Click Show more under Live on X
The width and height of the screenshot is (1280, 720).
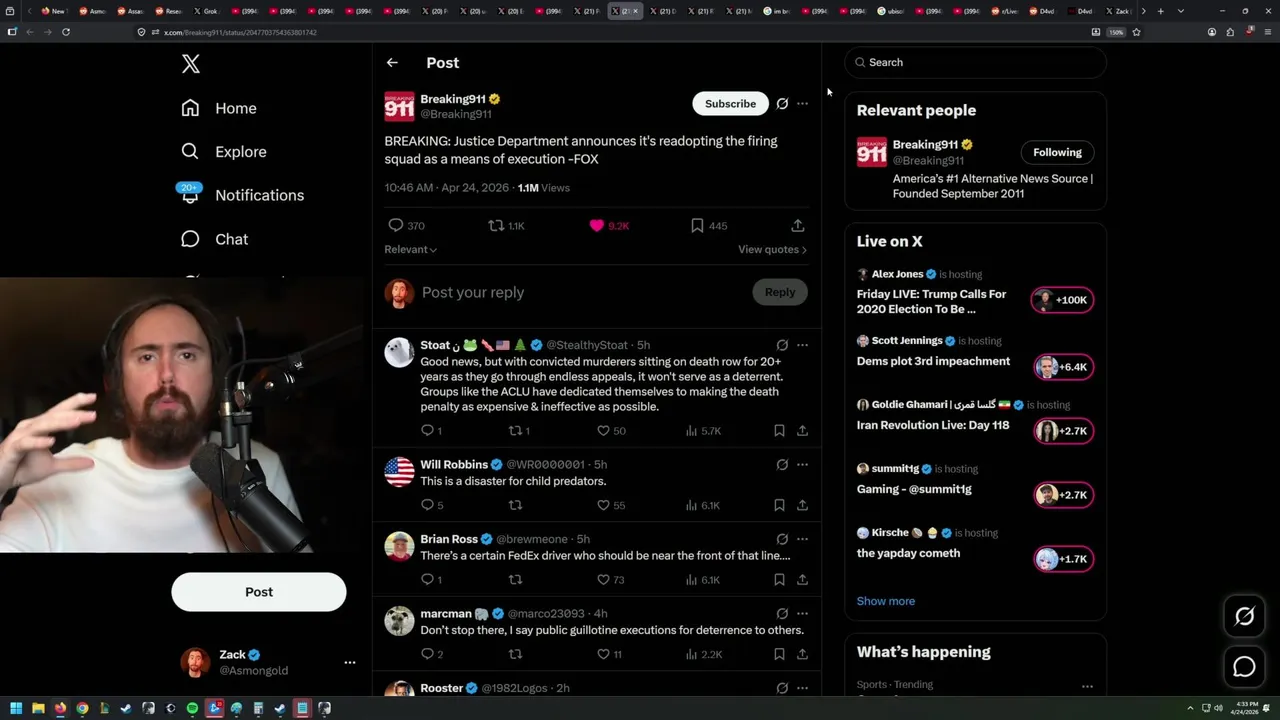[x=886, y=601]
